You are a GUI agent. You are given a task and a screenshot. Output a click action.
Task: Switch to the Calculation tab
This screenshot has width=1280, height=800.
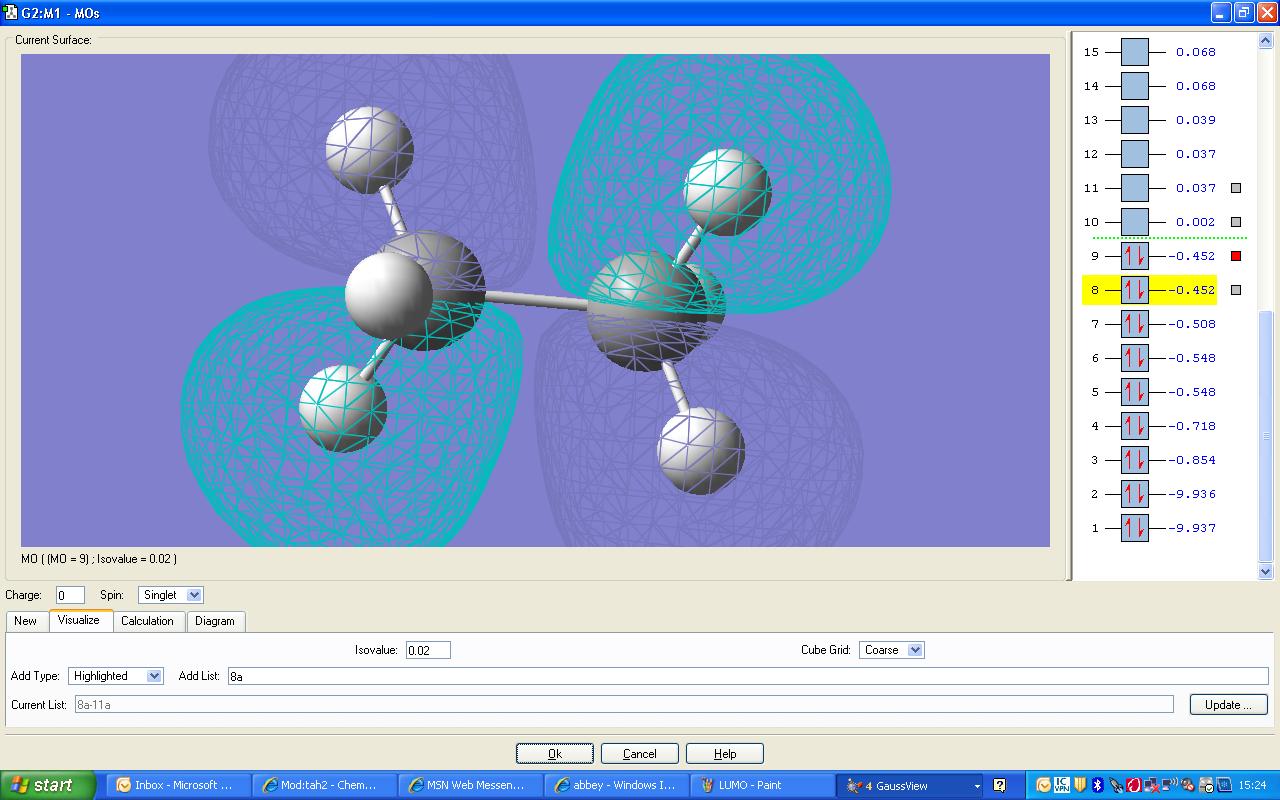point(147,621)
